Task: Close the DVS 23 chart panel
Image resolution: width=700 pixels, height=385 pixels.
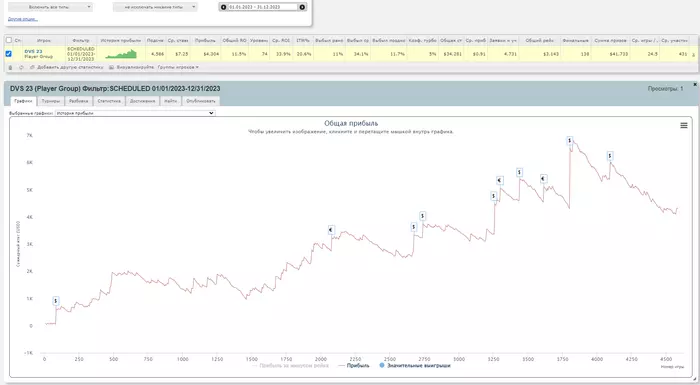Action: point(695,84)
